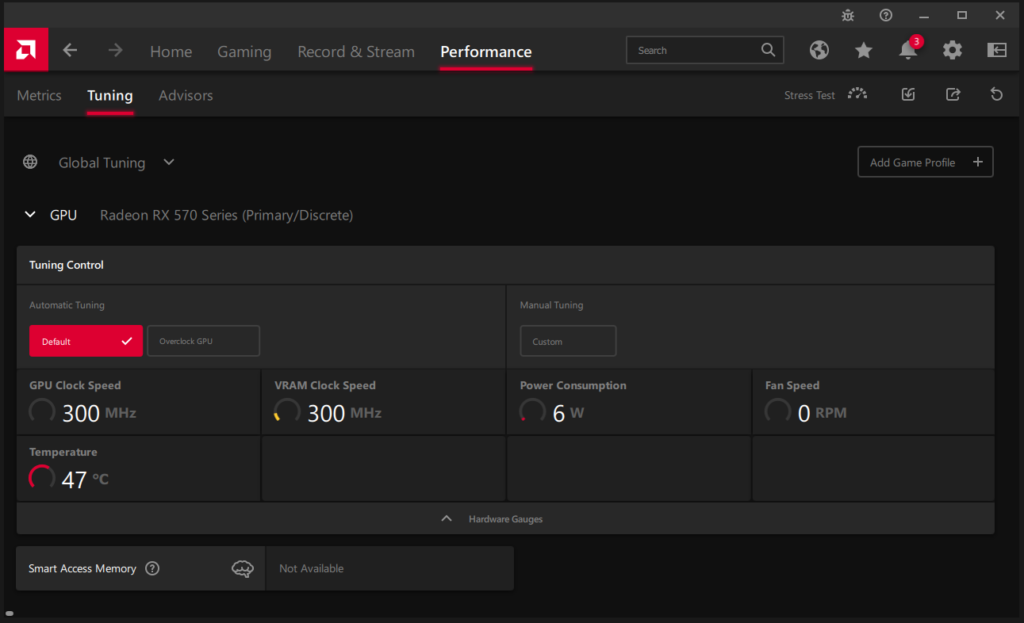The width and height of the screenshot is (1024, 623).
Task: Select Default automatic tuning option
Action: 86,341
